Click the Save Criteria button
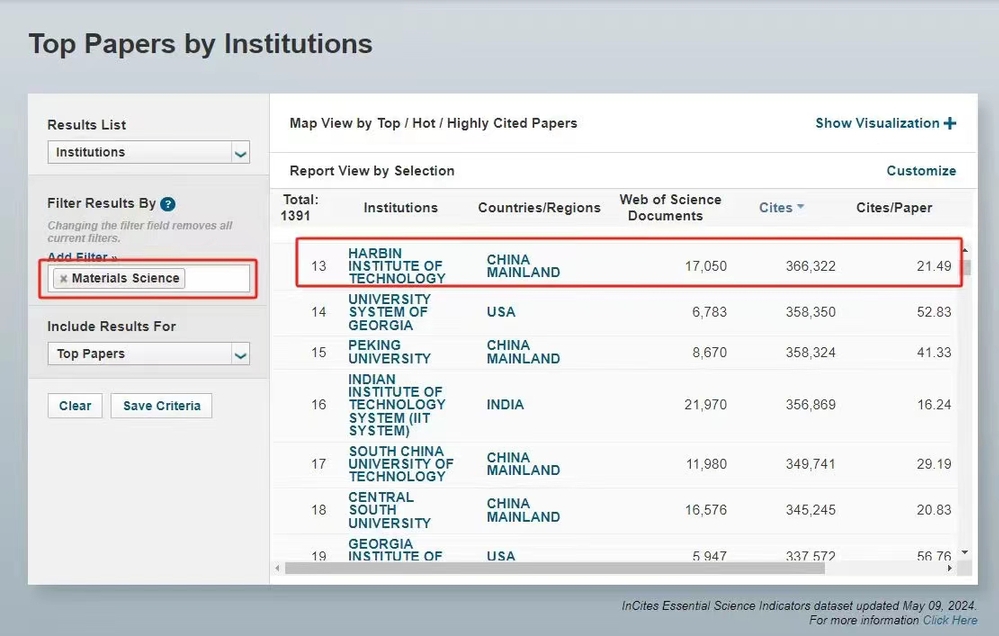Viewport: 999px width, 636px height. tap(162, 406)
